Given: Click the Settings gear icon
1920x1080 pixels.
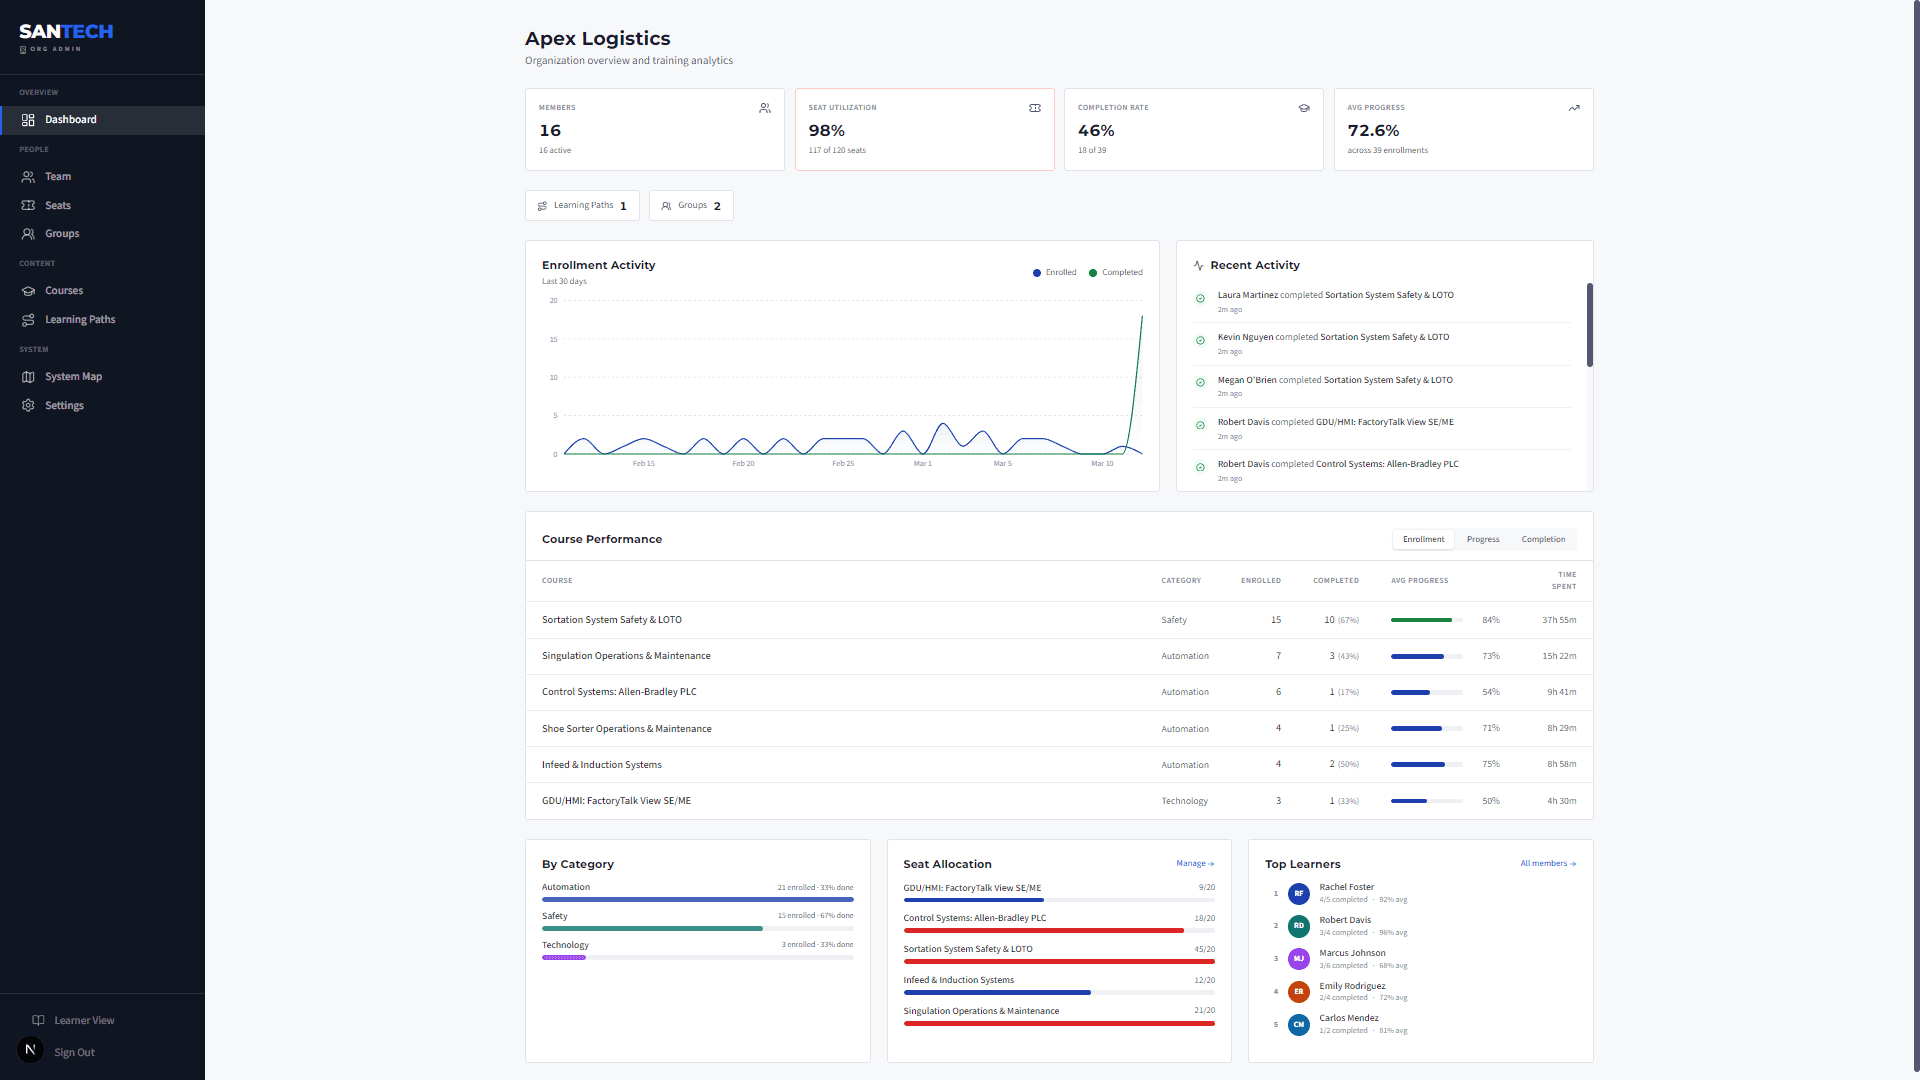Looking at the screenshot, I should (28, 406).
